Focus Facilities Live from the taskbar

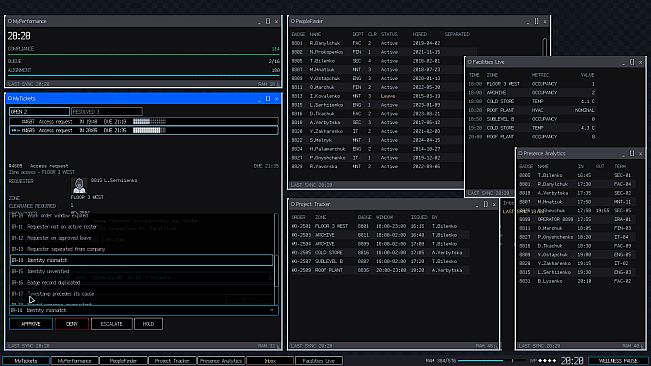pyautogui.click(x=319, y=361)
